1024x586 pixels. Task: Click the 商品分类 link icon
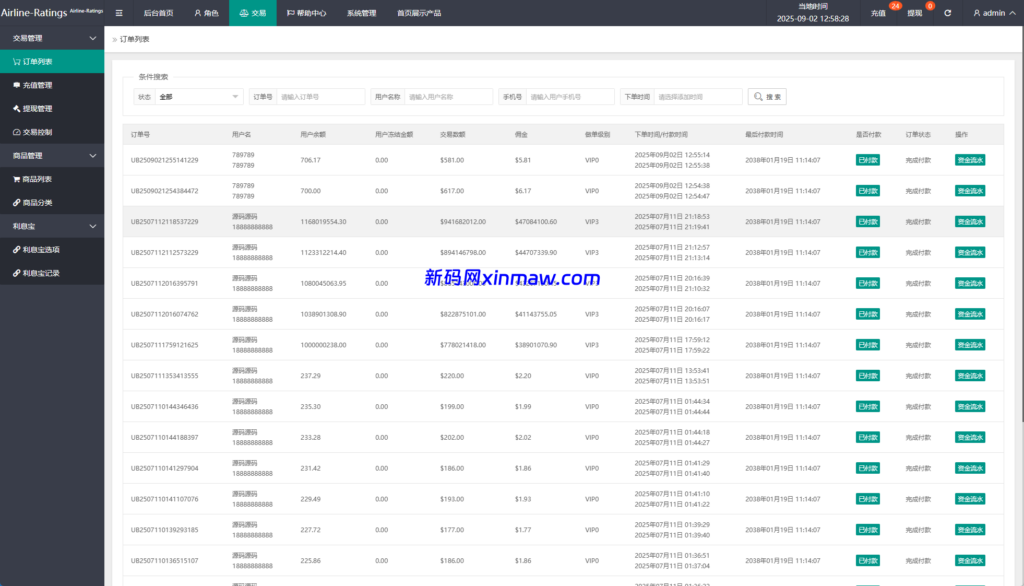click(x=18, y=202)
